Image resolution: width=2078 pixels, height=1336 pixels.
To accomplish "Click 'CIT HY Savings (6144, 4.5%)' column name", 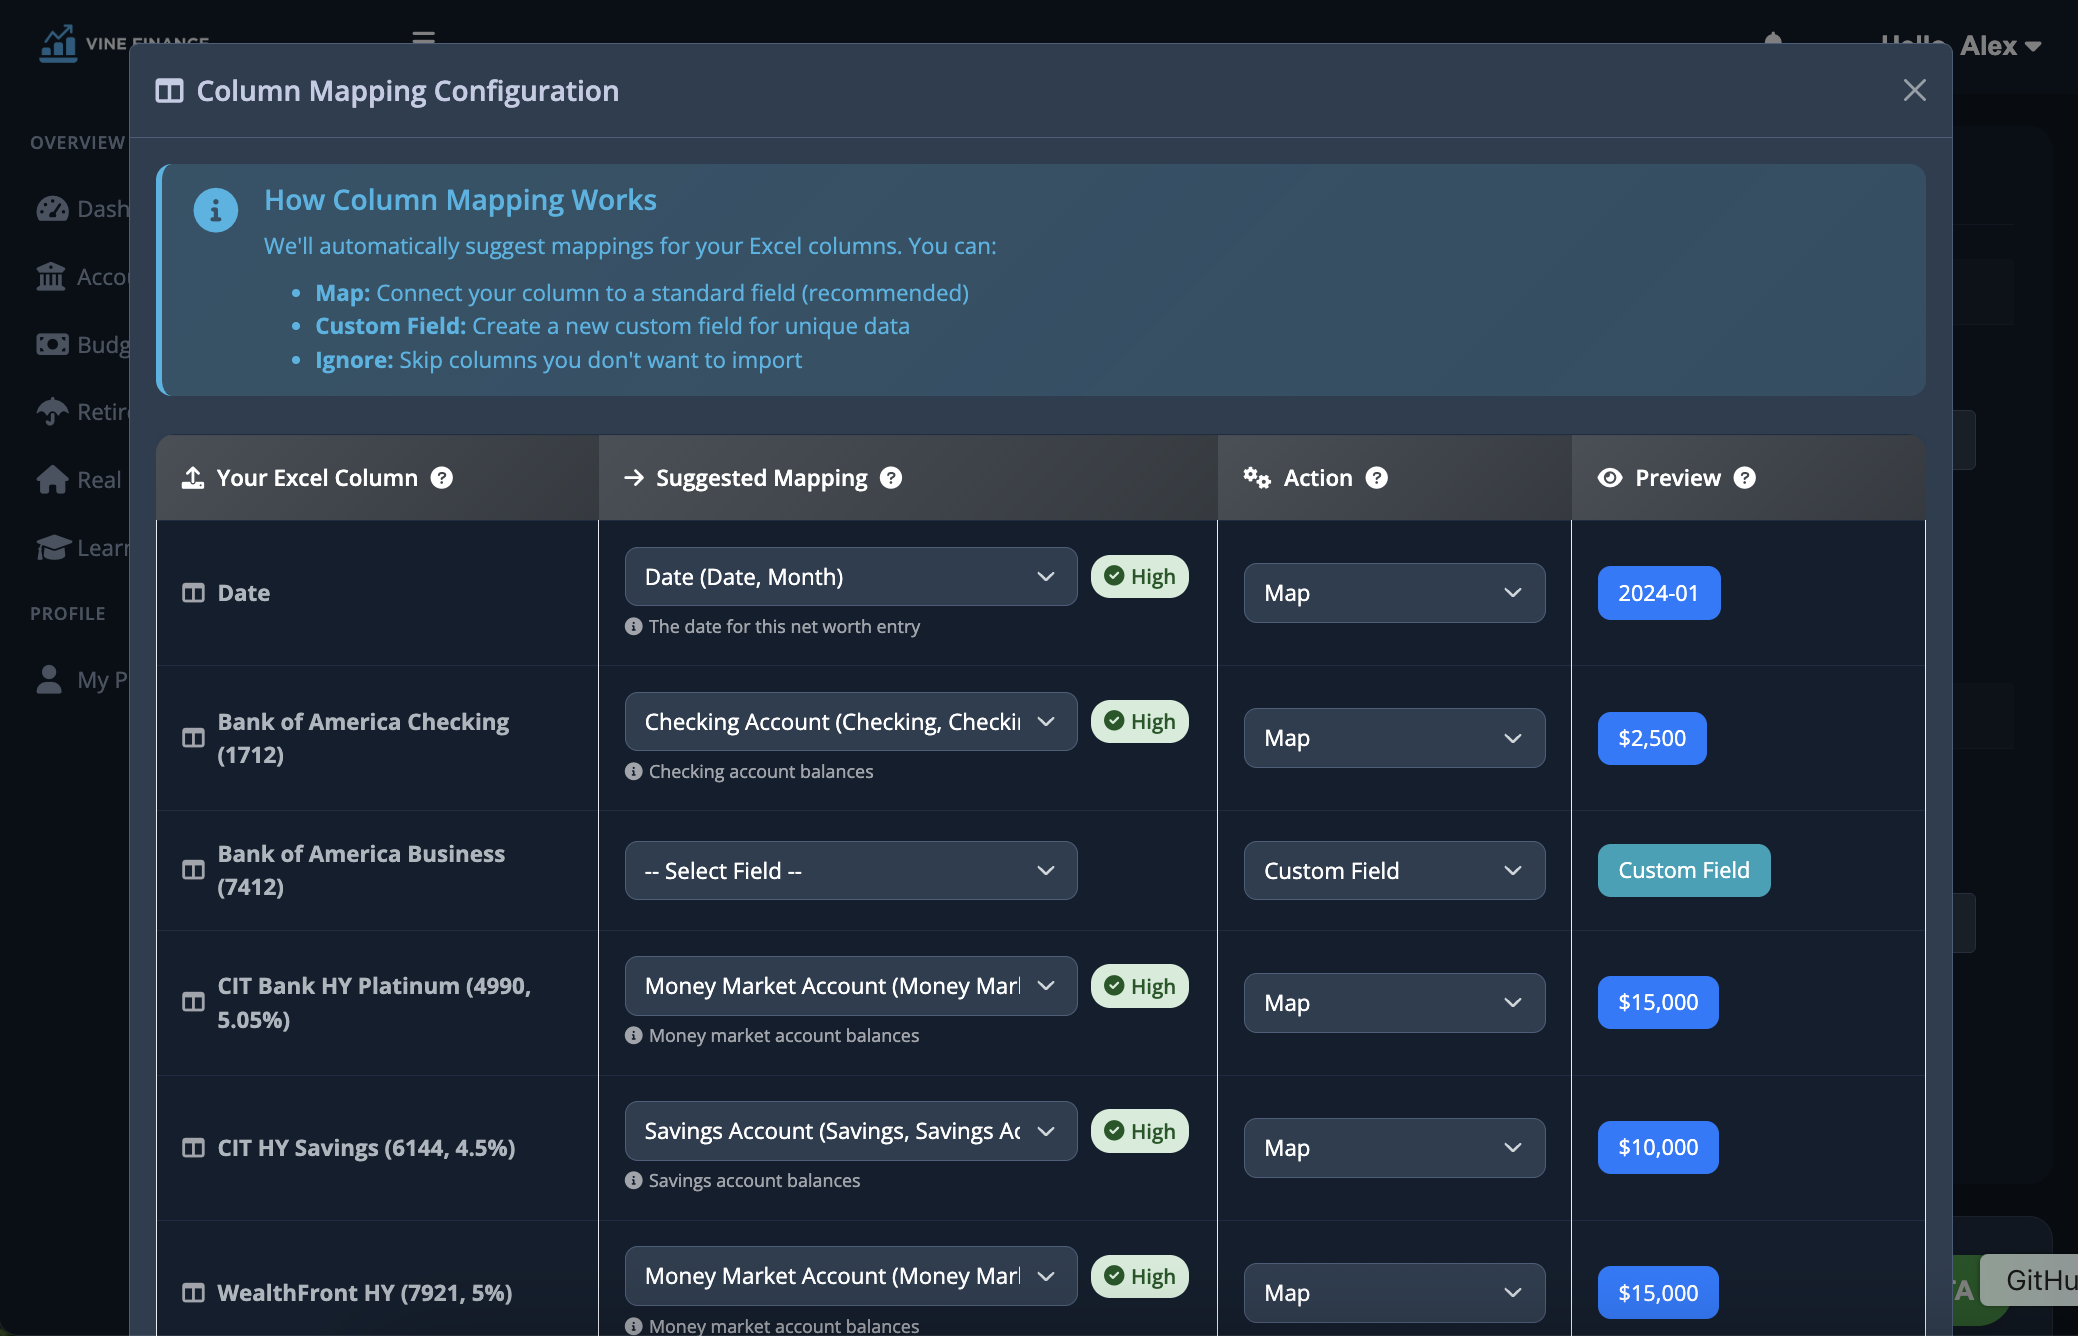I will [x=366, y=1147].
